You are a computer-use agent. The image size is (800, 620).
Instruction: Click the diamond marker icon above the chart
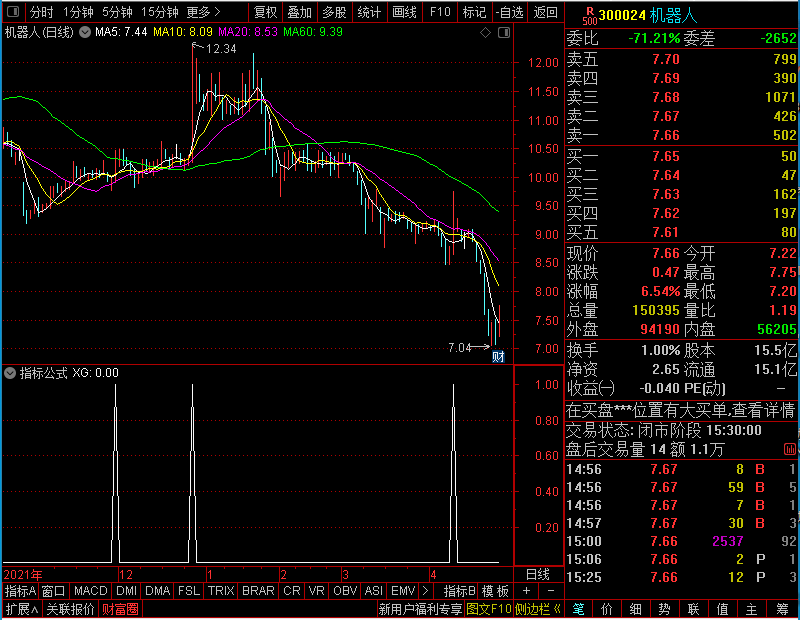485,33
